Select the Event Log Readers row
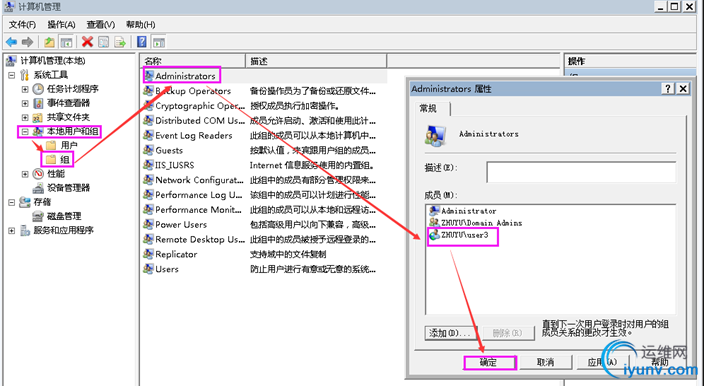The image size is (704, 386). (x=264, y=136)
